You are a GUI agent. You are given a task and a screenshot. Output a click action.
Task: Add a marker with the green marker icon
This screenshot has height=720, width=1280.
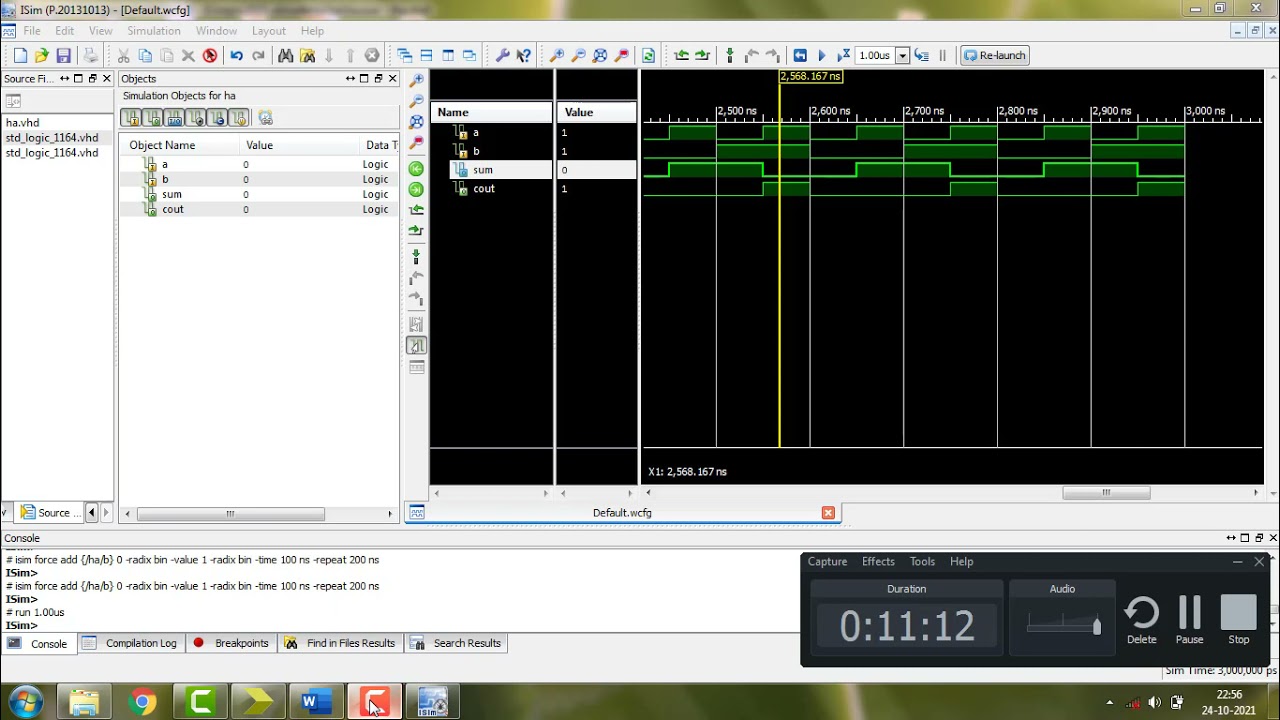pyautogui.click(x=730, y=56)
